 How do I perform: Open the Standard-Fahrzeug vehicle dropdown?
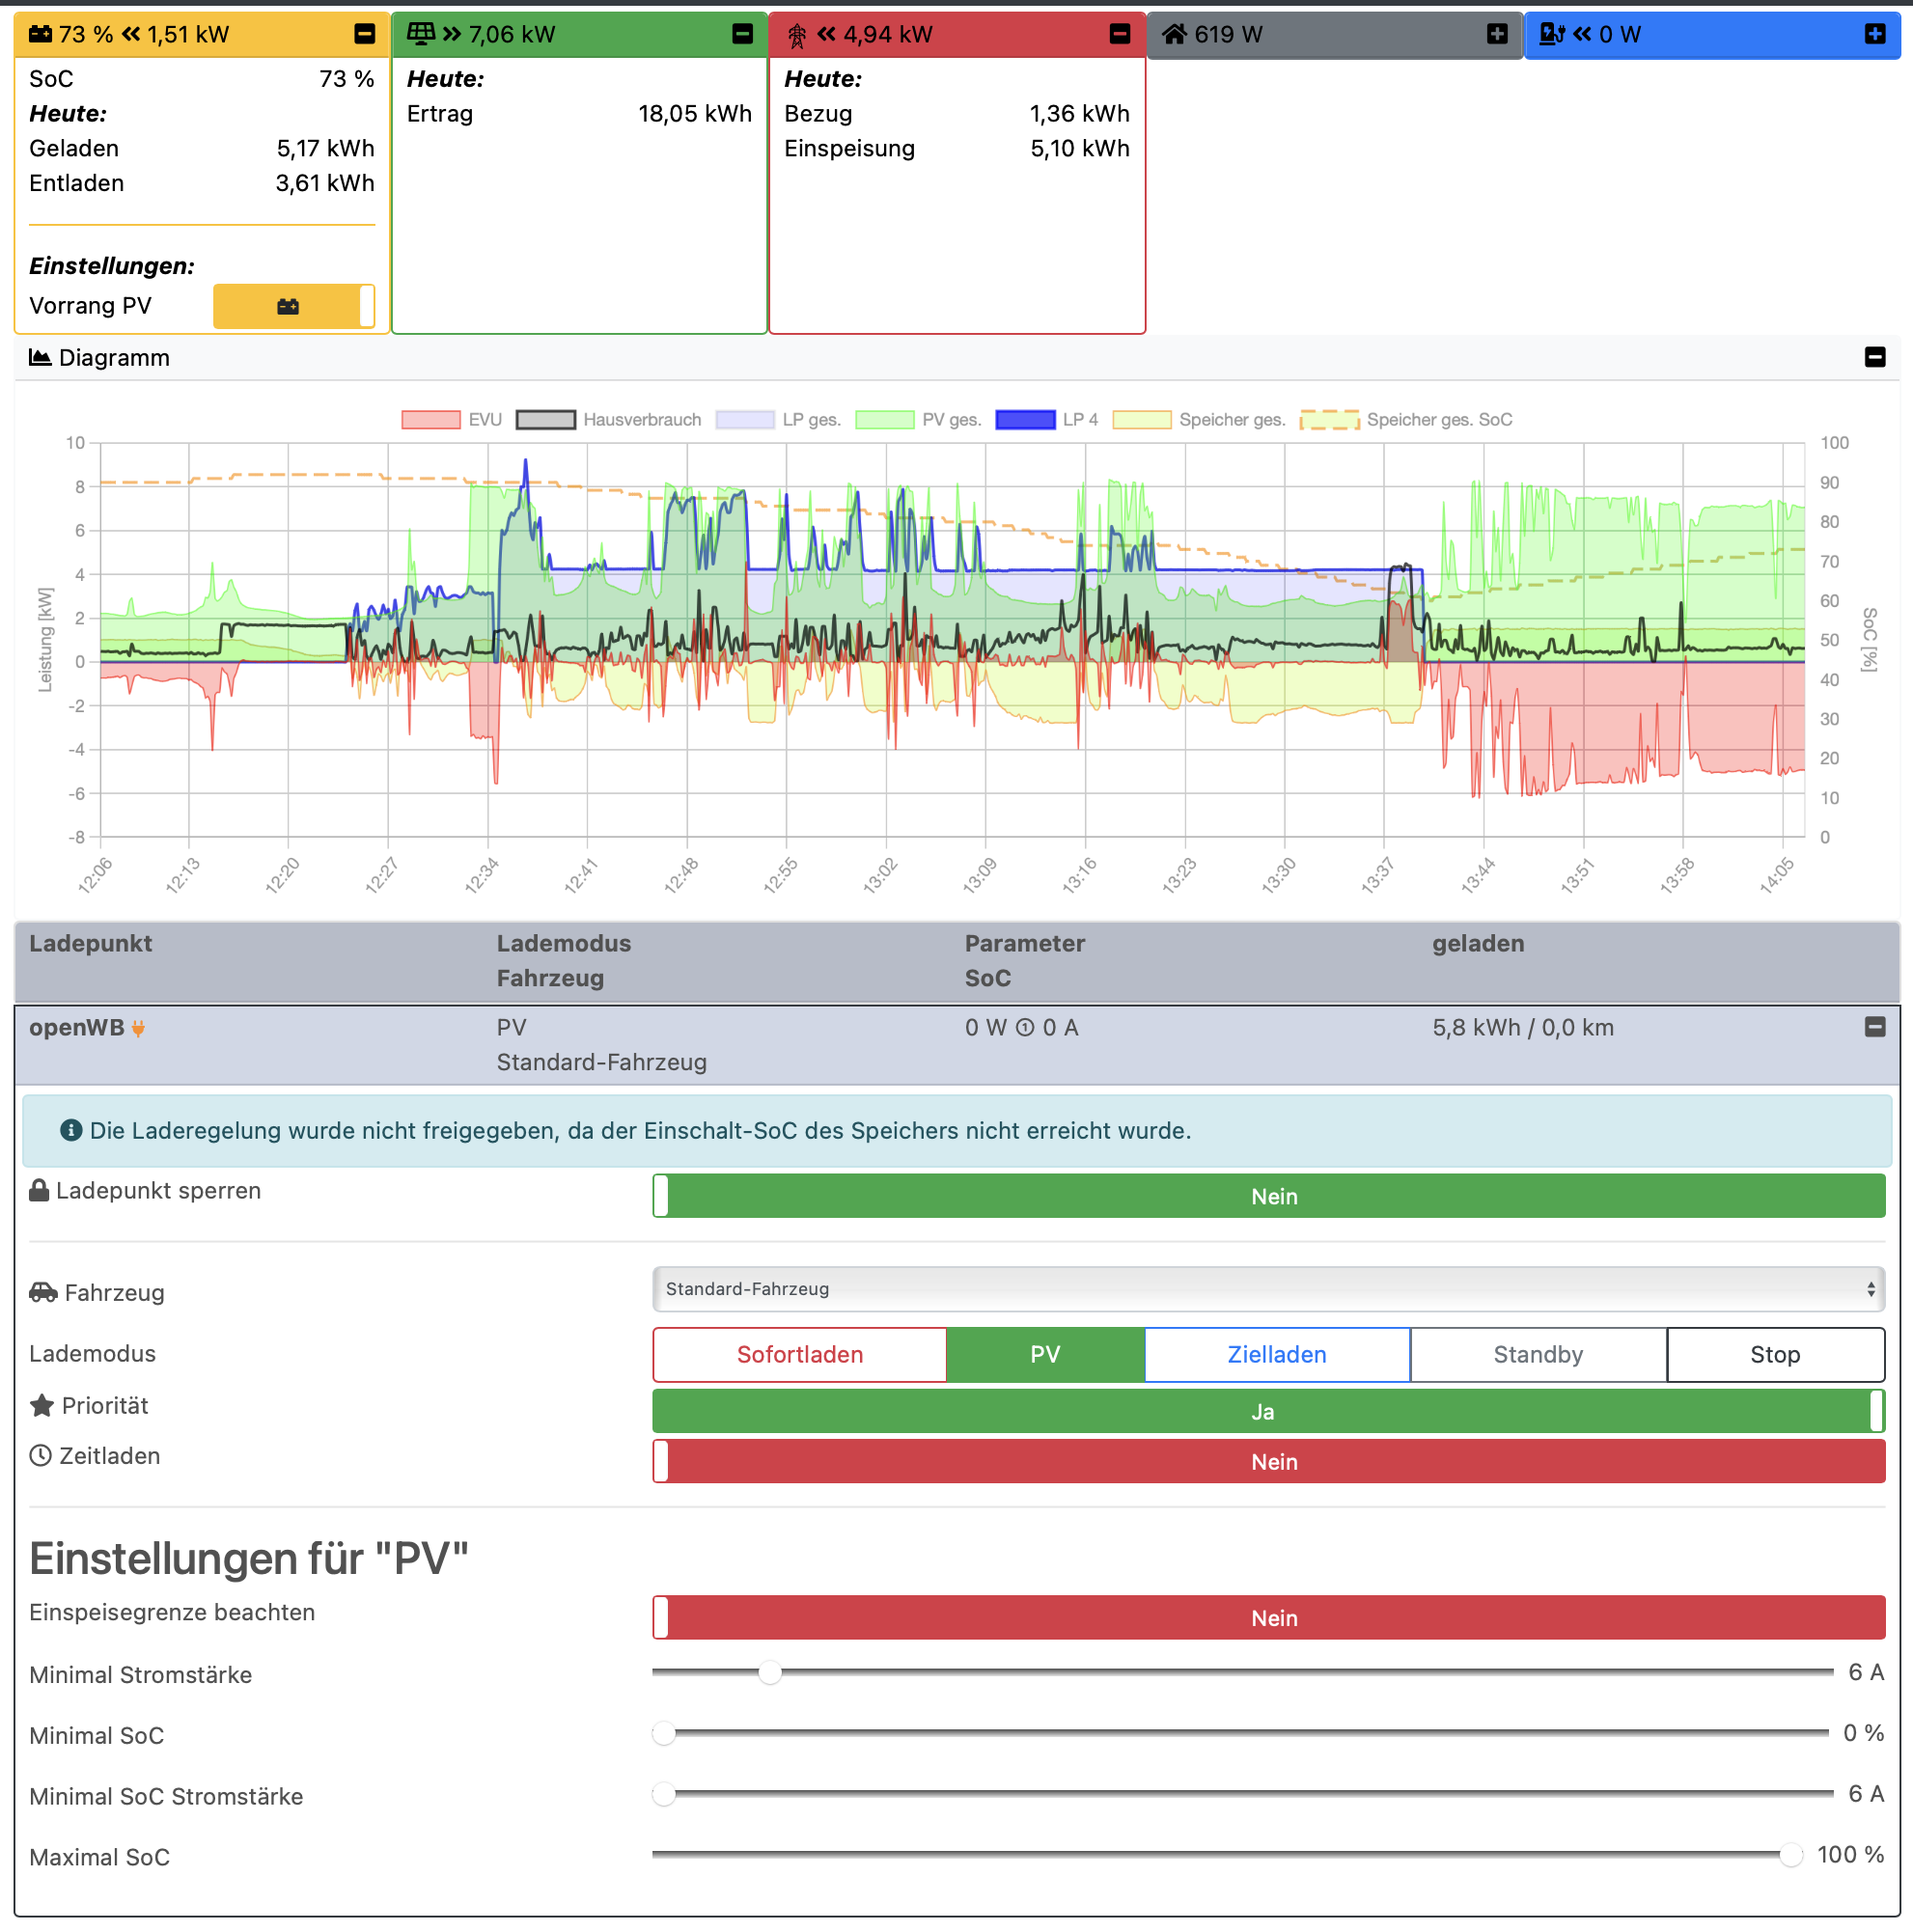coord(1268,1289)
